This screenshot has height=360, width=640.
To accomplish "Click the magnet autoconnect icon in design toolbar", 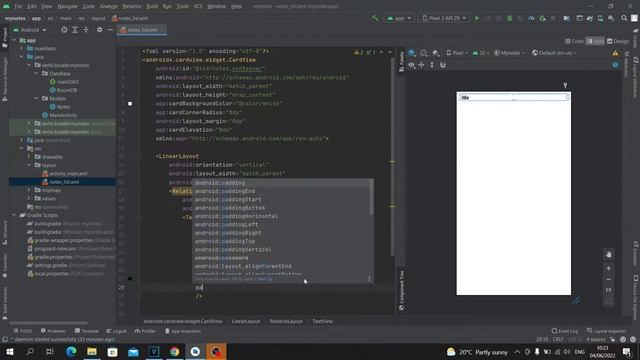I will coord(443,65).
